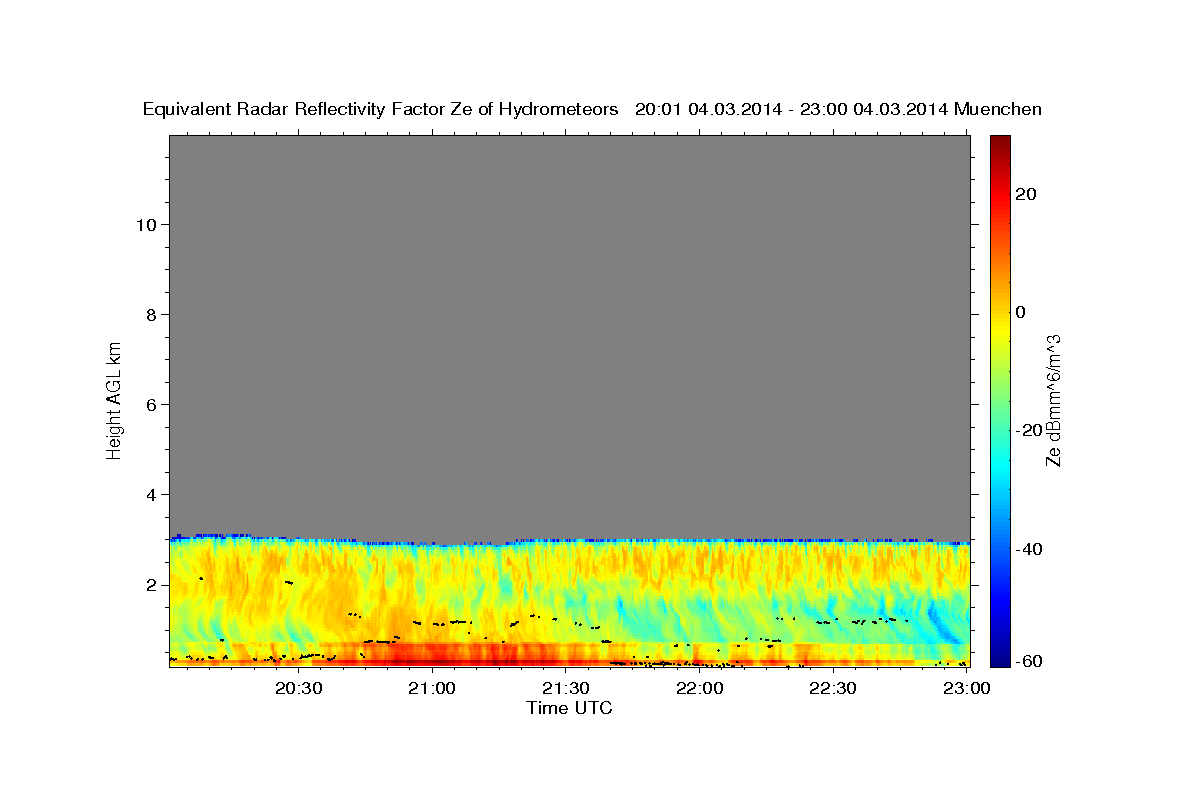This screenshot has width=1200, height=800.
Task: Click the colorbar value -20
Action: click(x=1027, y=430)
